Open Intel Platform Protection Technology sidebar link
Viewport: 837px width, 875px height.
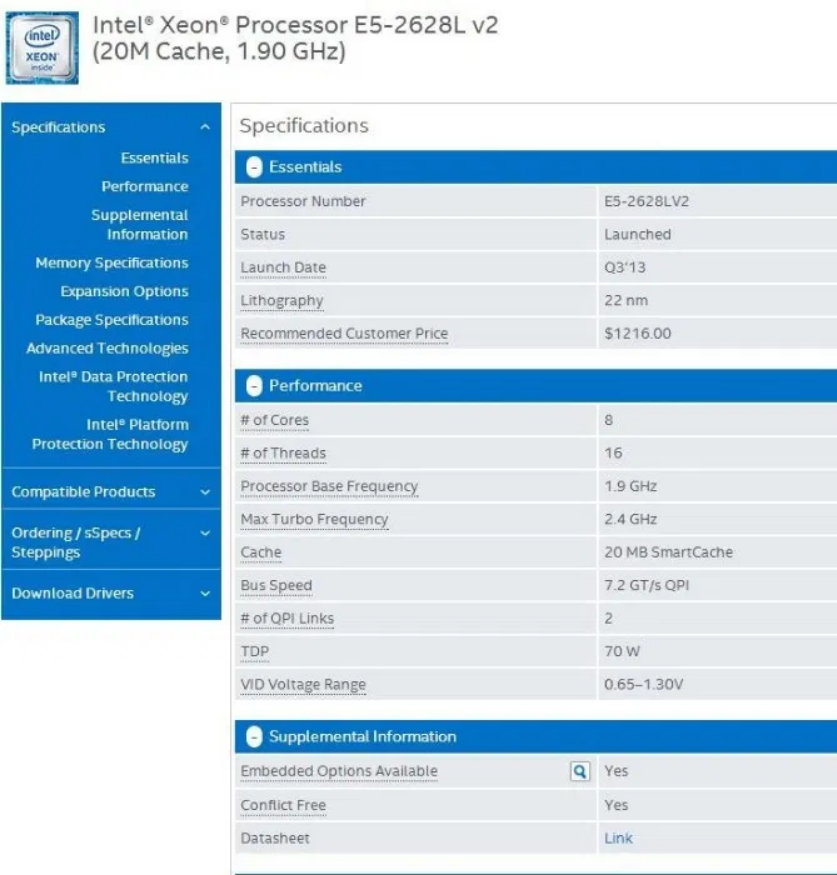[110, 434]
